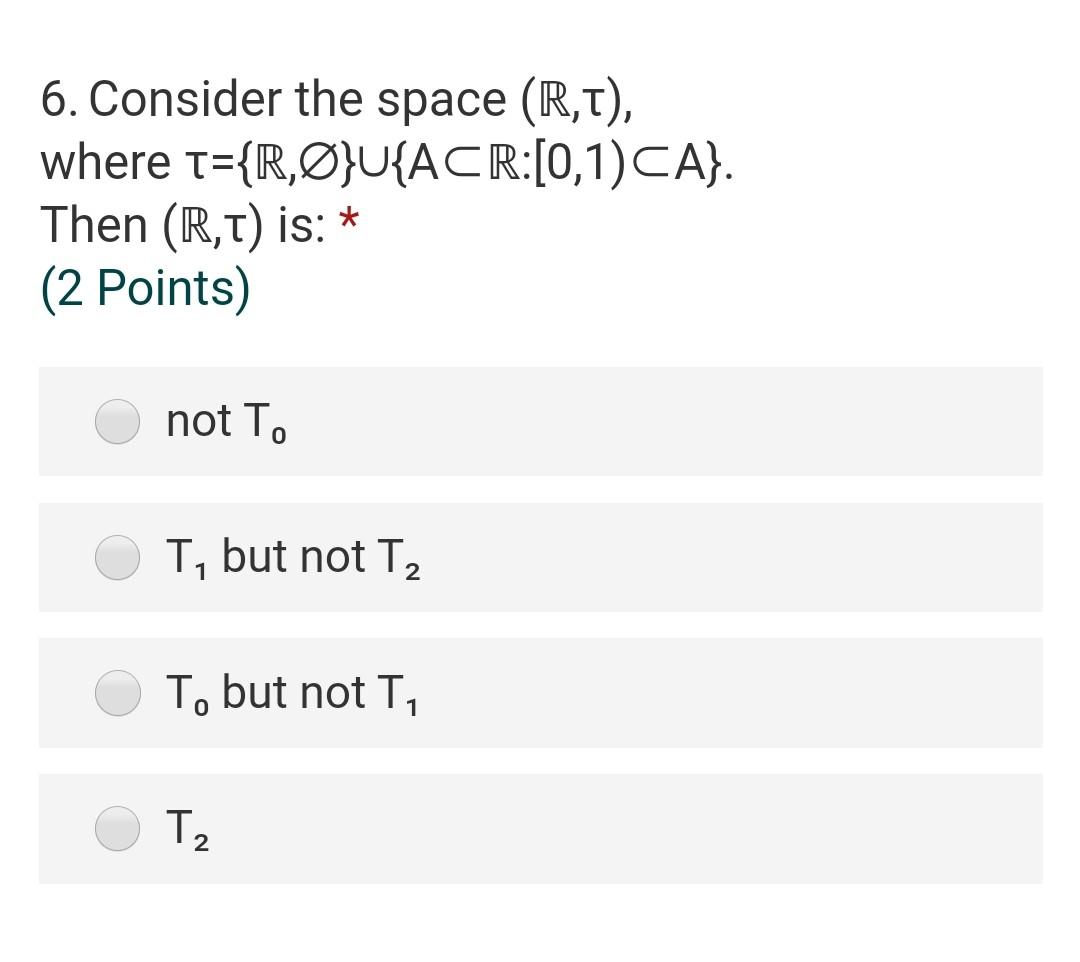
Task: Click the "T₂" answer row
Action: click(x=540, y=829)
